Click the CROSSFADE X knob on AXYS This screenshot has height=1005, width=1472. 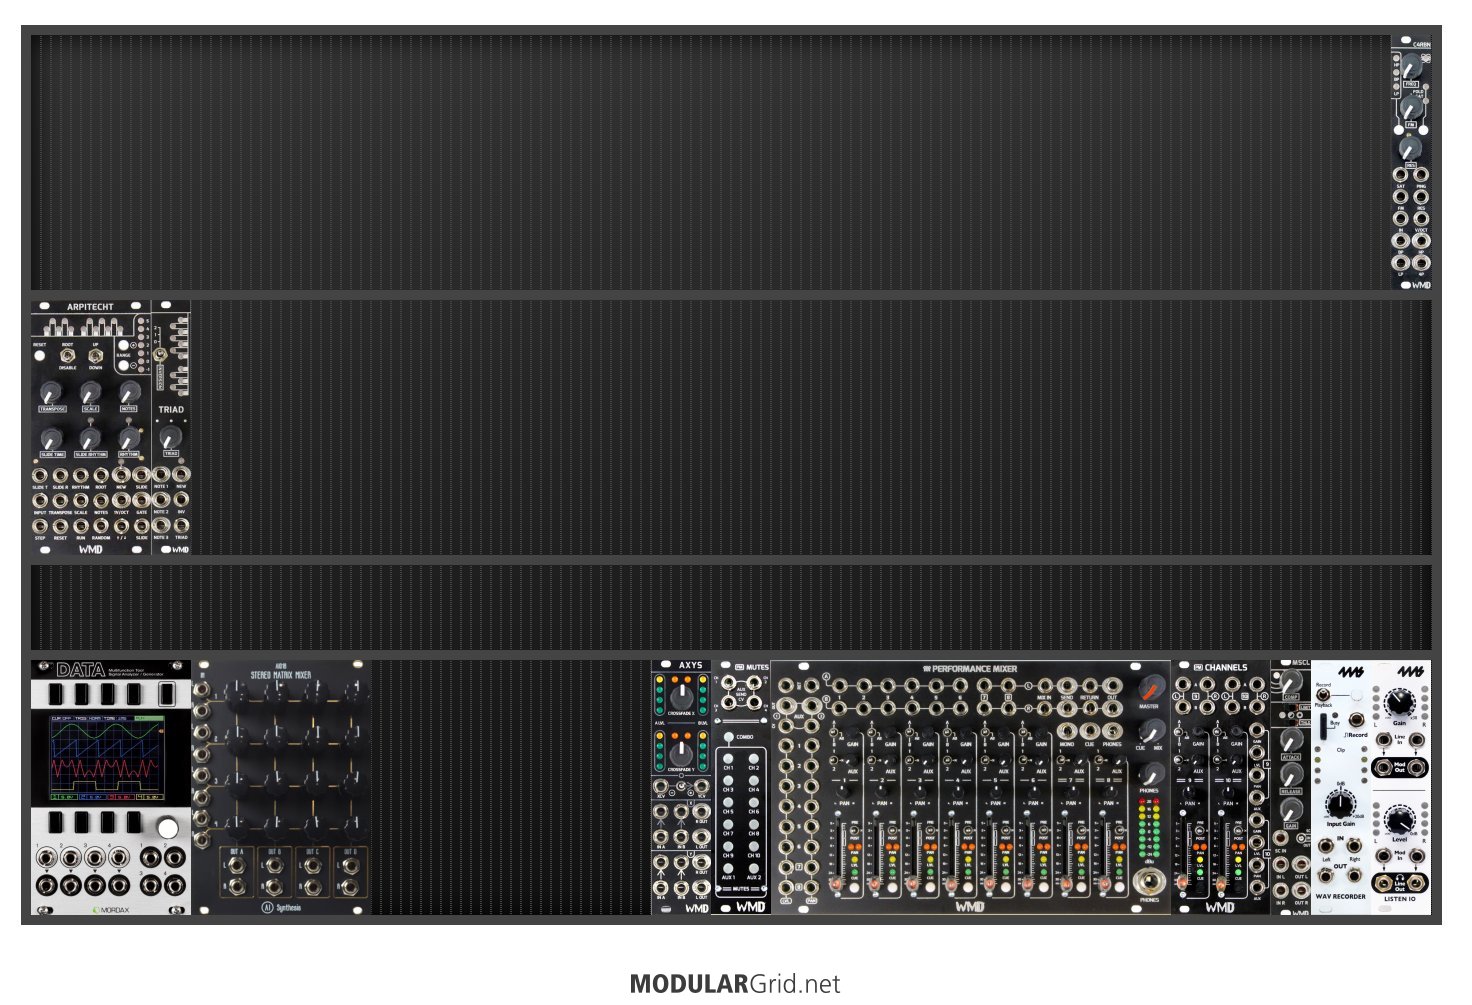coord(681,695)
